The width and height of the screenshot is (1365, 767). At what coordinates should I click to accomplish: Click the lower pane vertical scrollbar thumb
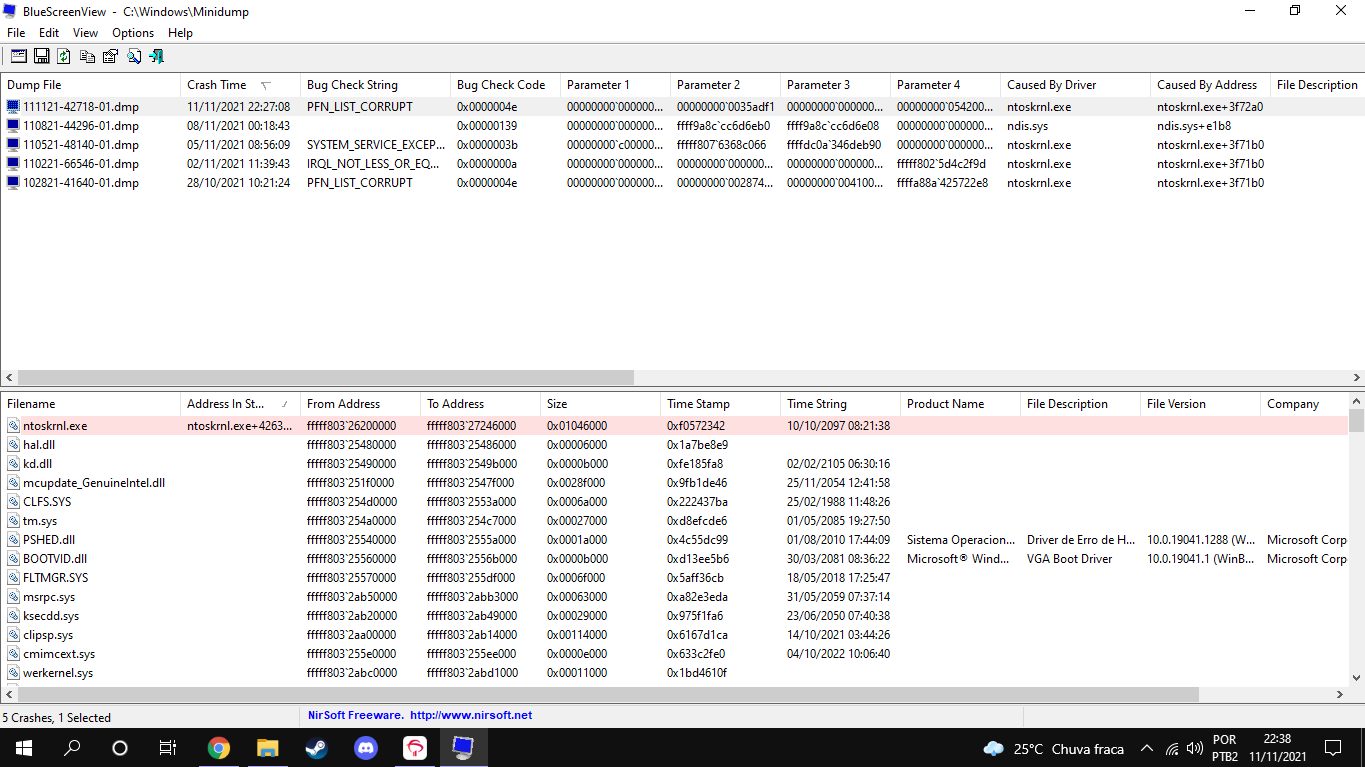1356,420
